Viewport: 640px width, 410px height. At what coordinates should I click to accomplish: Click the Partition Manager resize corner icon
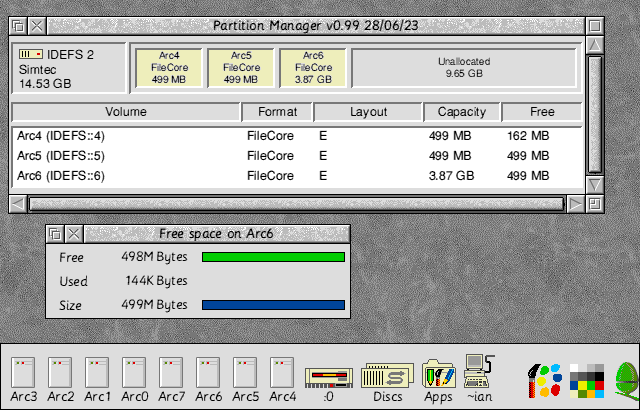[x=595, y=204]
